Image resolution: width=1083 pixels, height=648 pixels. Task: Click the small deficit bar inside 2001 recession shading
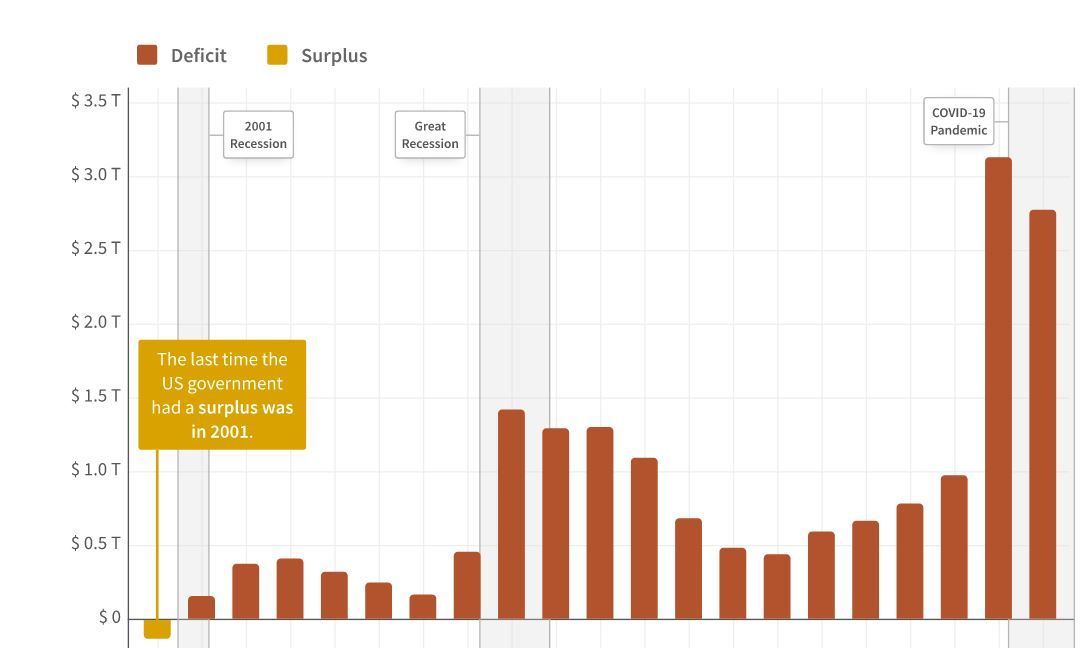(x=201, y=607)
